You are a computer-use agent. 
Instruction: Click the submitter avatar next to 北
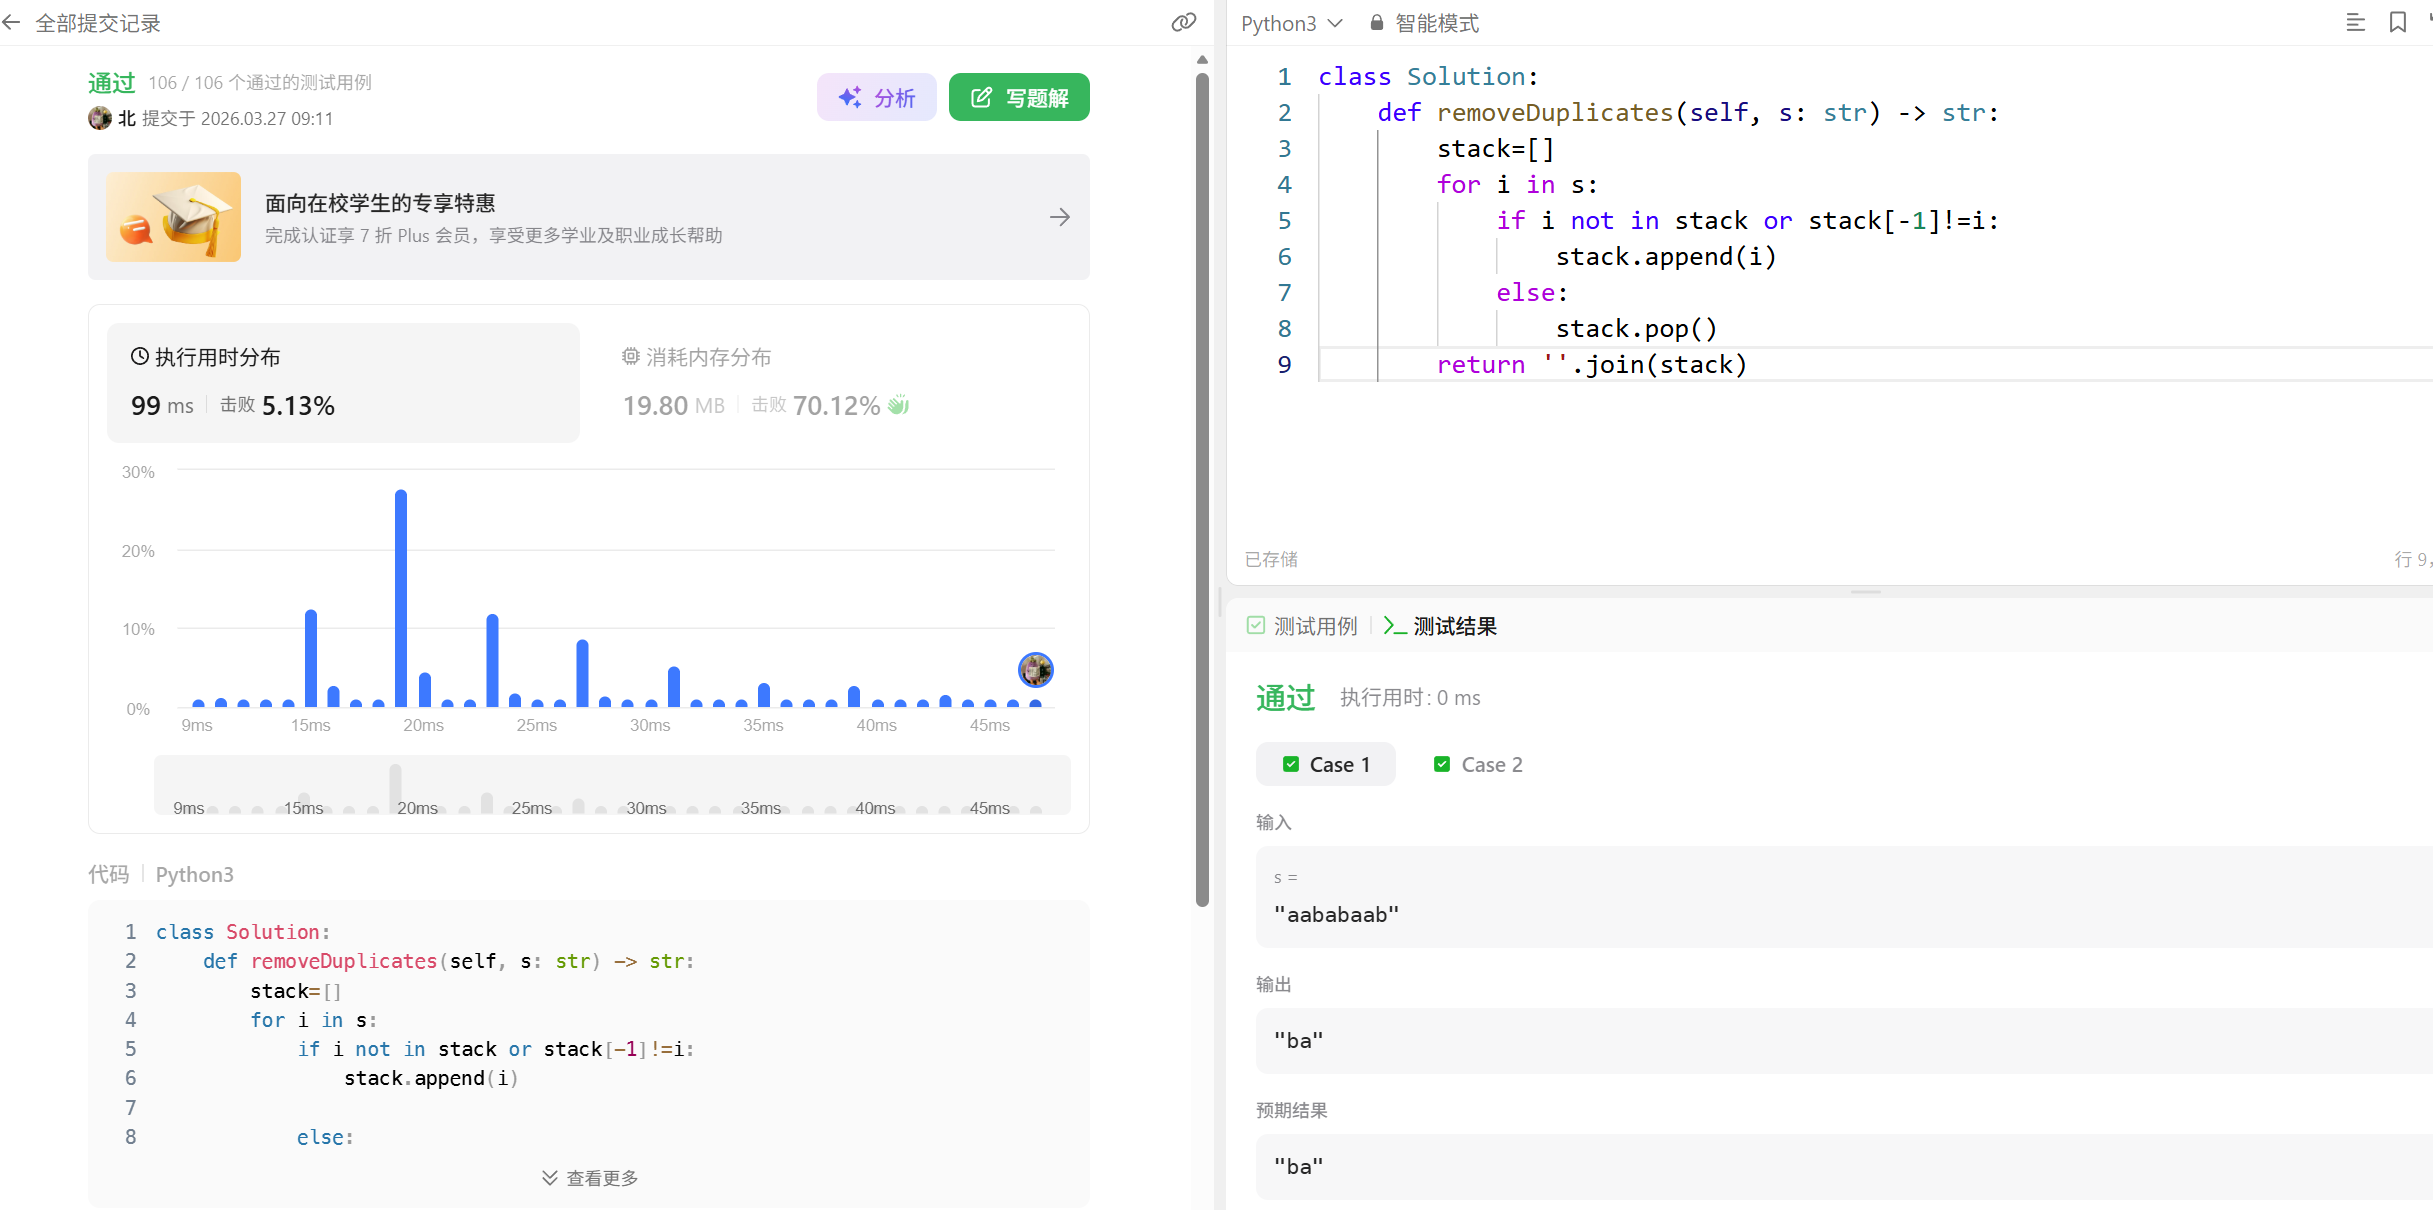tap(100, 118)
